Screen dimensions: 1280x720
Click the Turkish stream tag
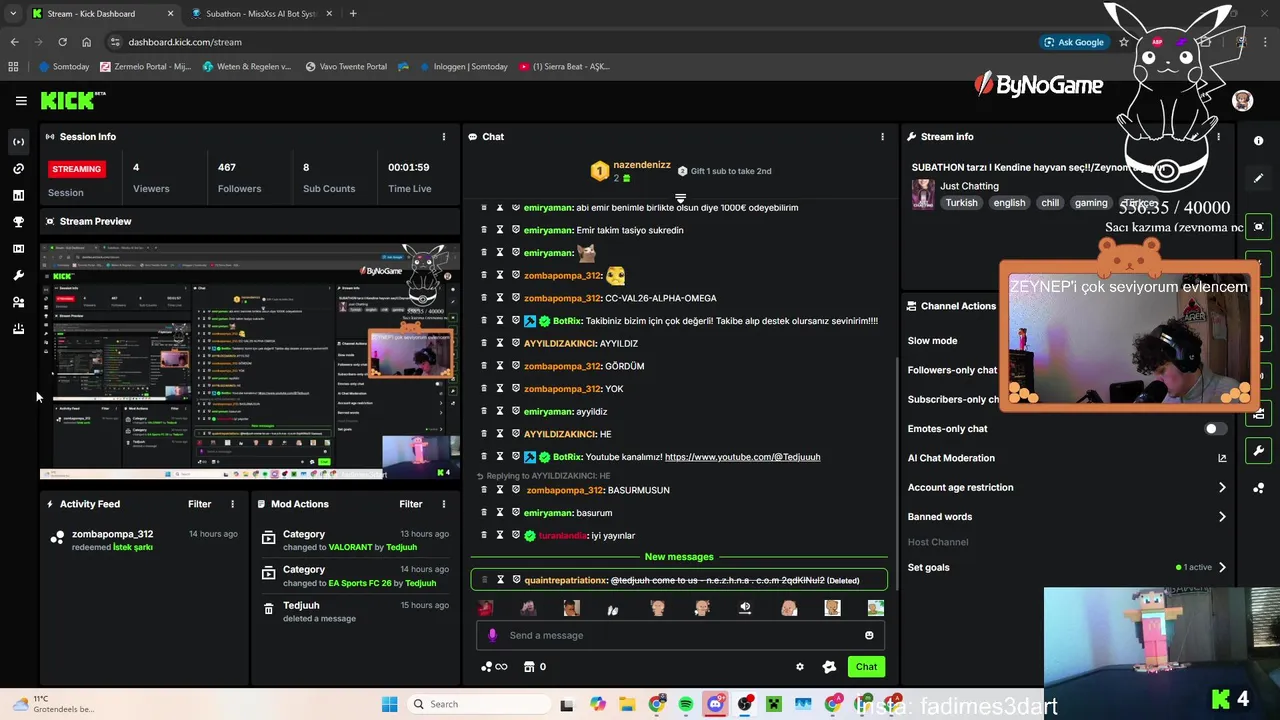[961, 203]
